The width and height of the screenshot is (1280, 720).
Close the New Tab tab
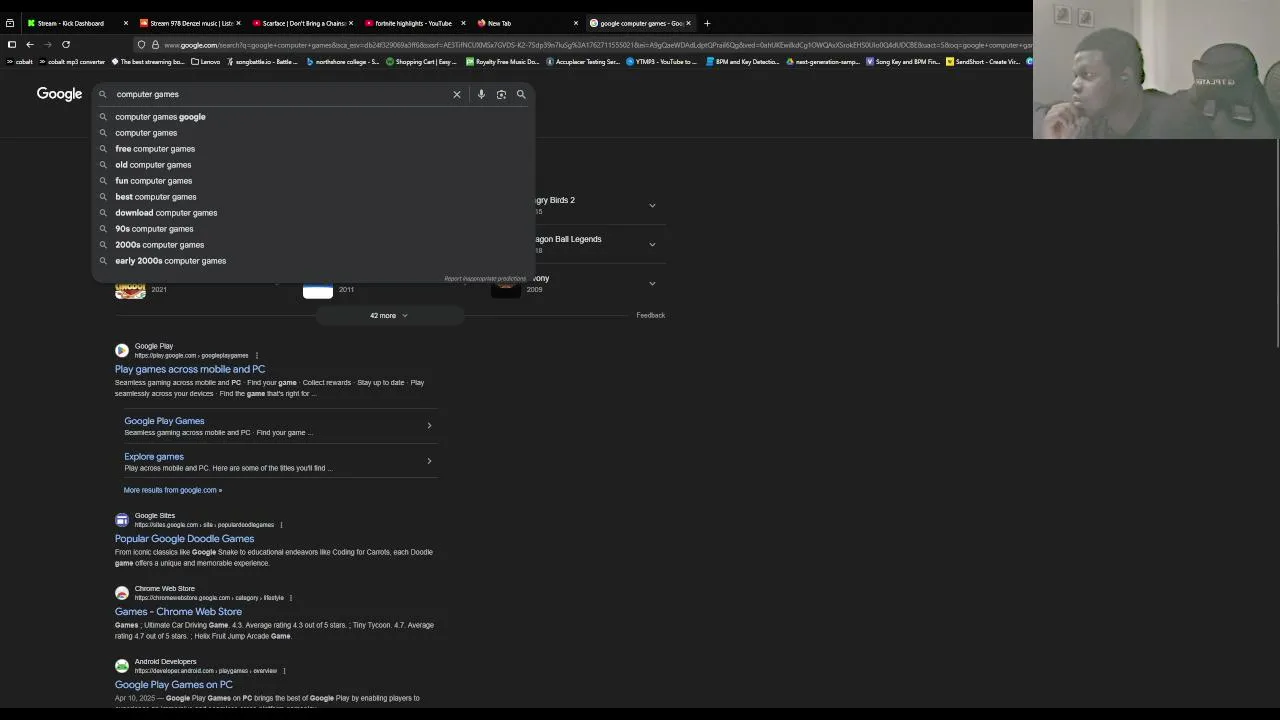[575, 23]
